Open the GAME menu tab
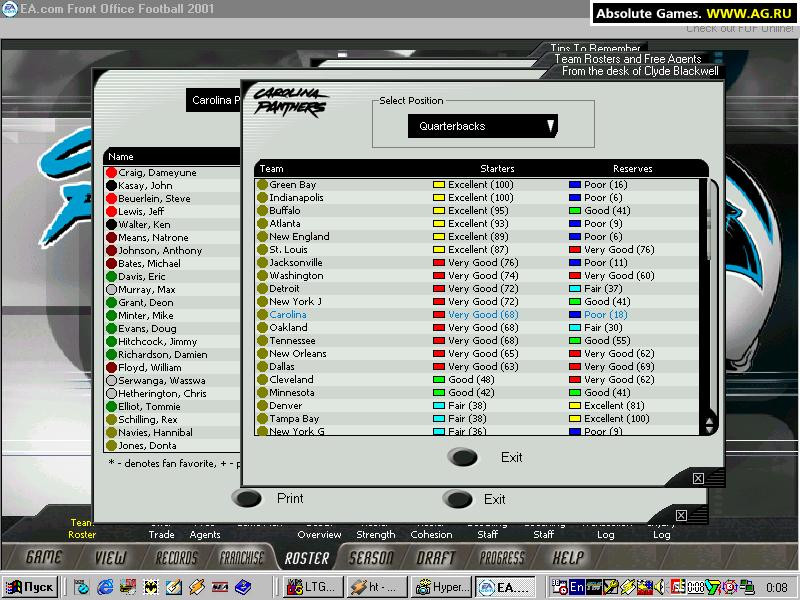 (43, 557)
